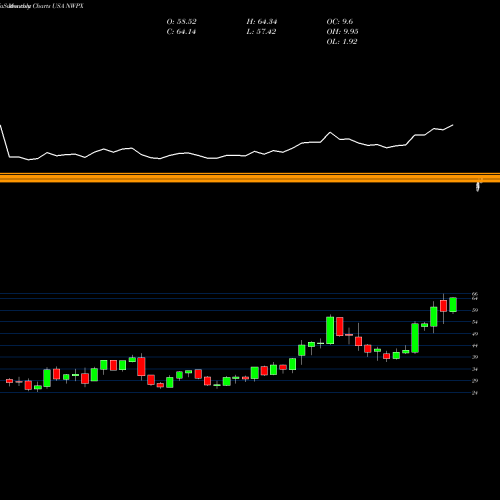Click the OH: 9.95 reading
Image resolution: width=500 pixels, height=500 pixels.
[342, 32]
